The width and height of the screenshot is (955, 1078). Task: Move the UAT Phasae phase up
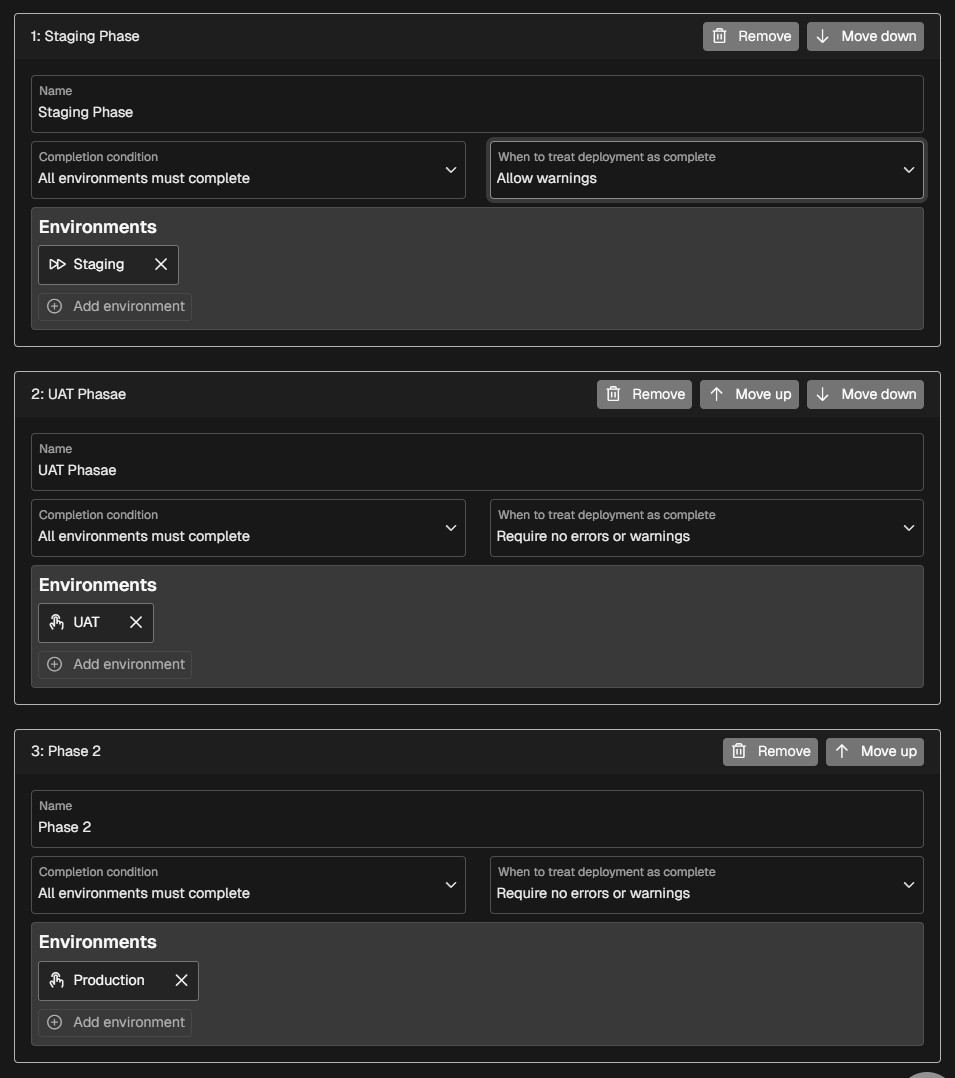coord(749,395)
